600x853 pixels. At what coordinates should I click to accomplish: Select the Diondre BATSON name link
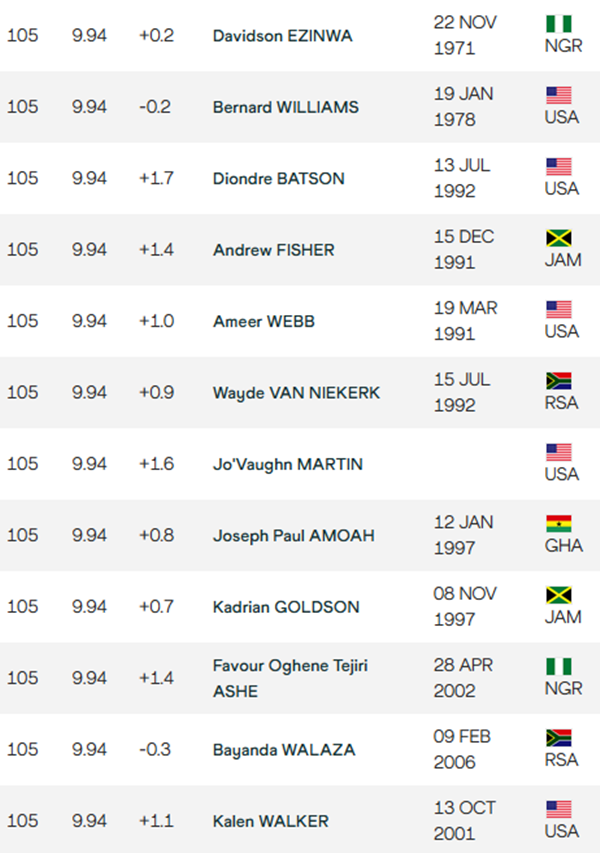pos(278,178)
